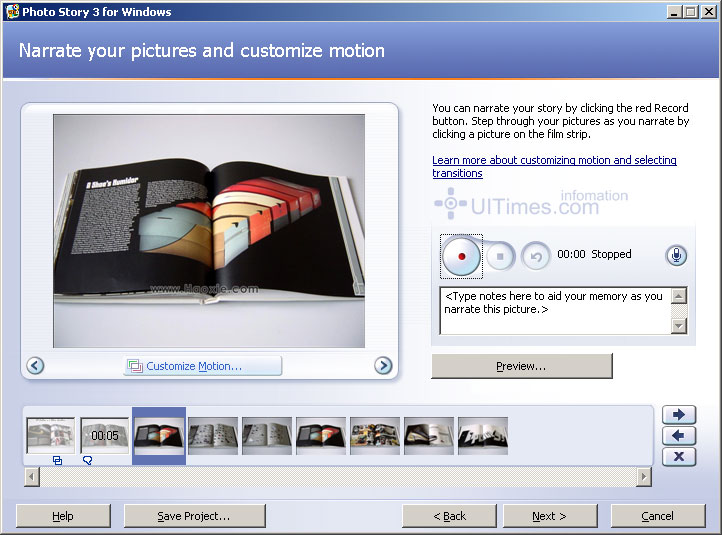The width and height of the screenshot is (722, 535).
Task: Open the learn more about customizing motion link
Action: tap(554, 166)
